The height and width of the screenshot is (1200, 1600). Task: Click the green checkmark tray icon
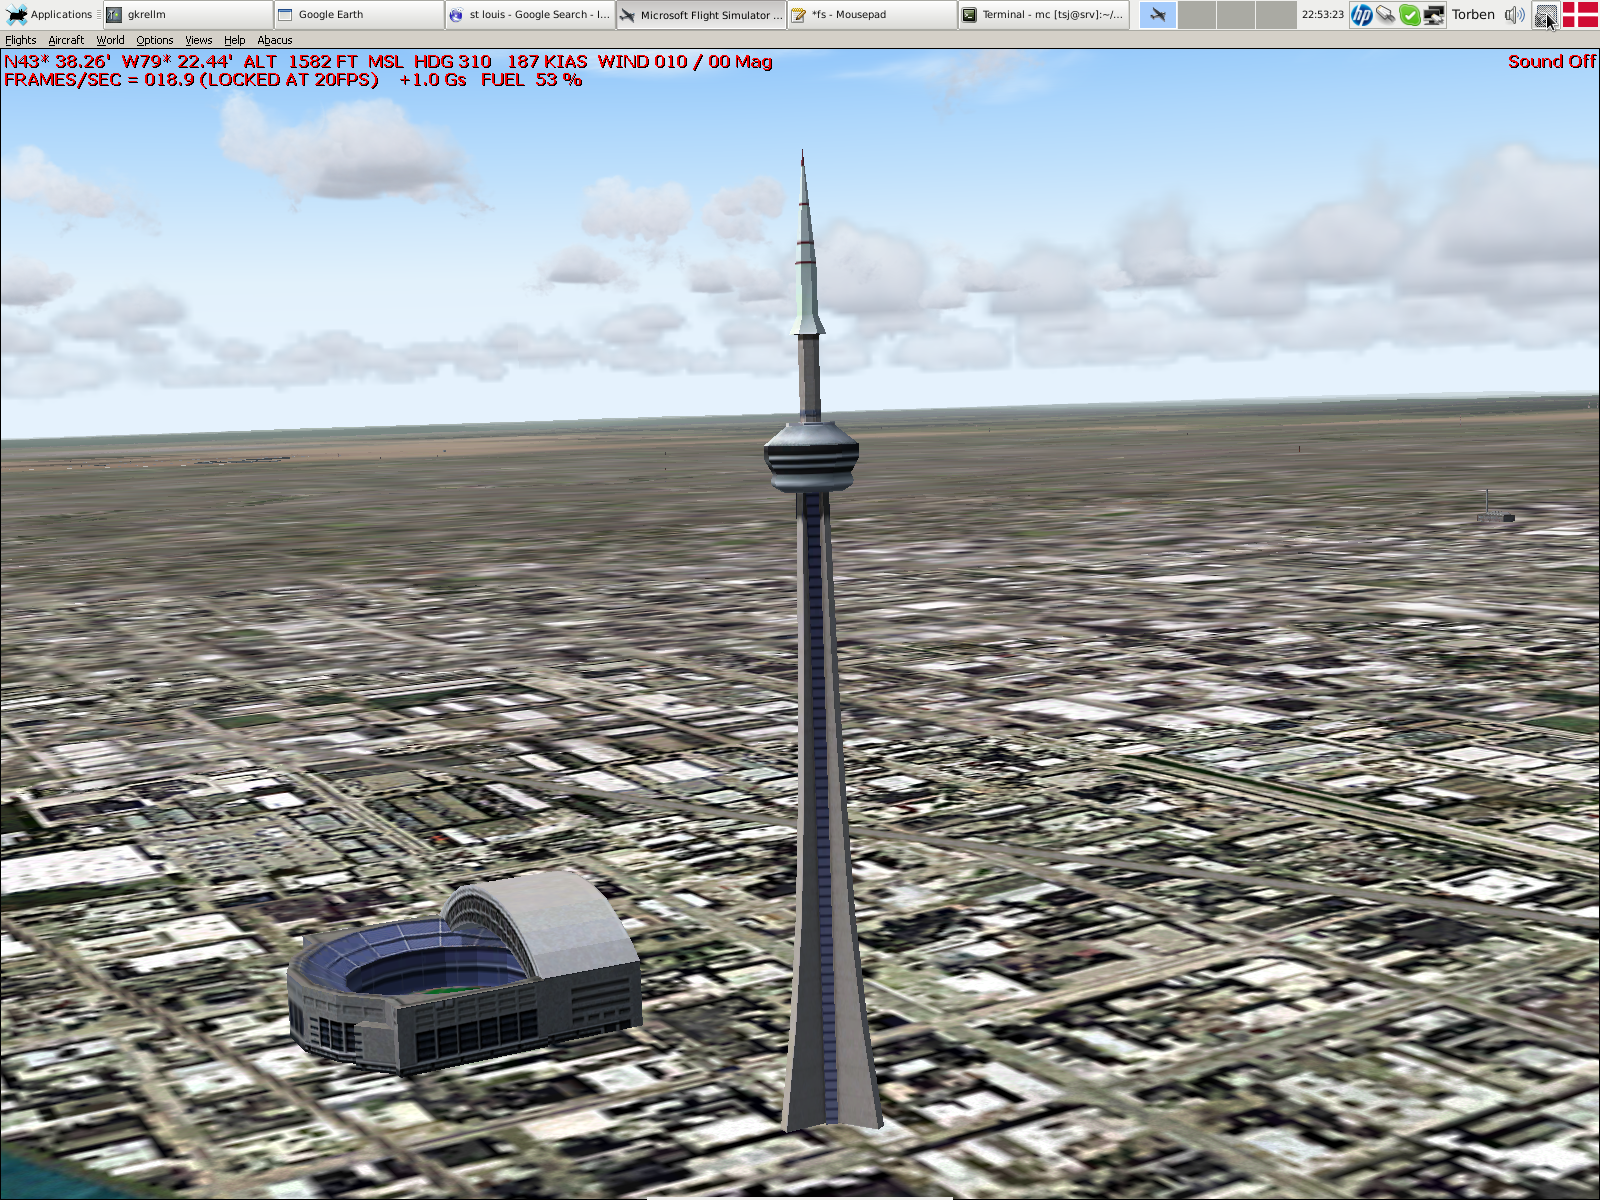tap(1409, 14)
